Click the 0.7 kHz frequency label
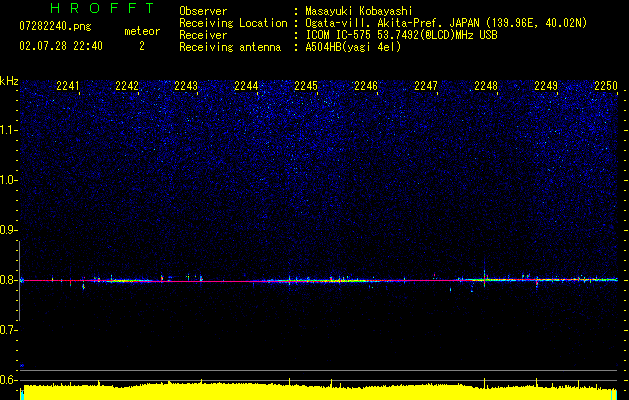 point(9,330)
